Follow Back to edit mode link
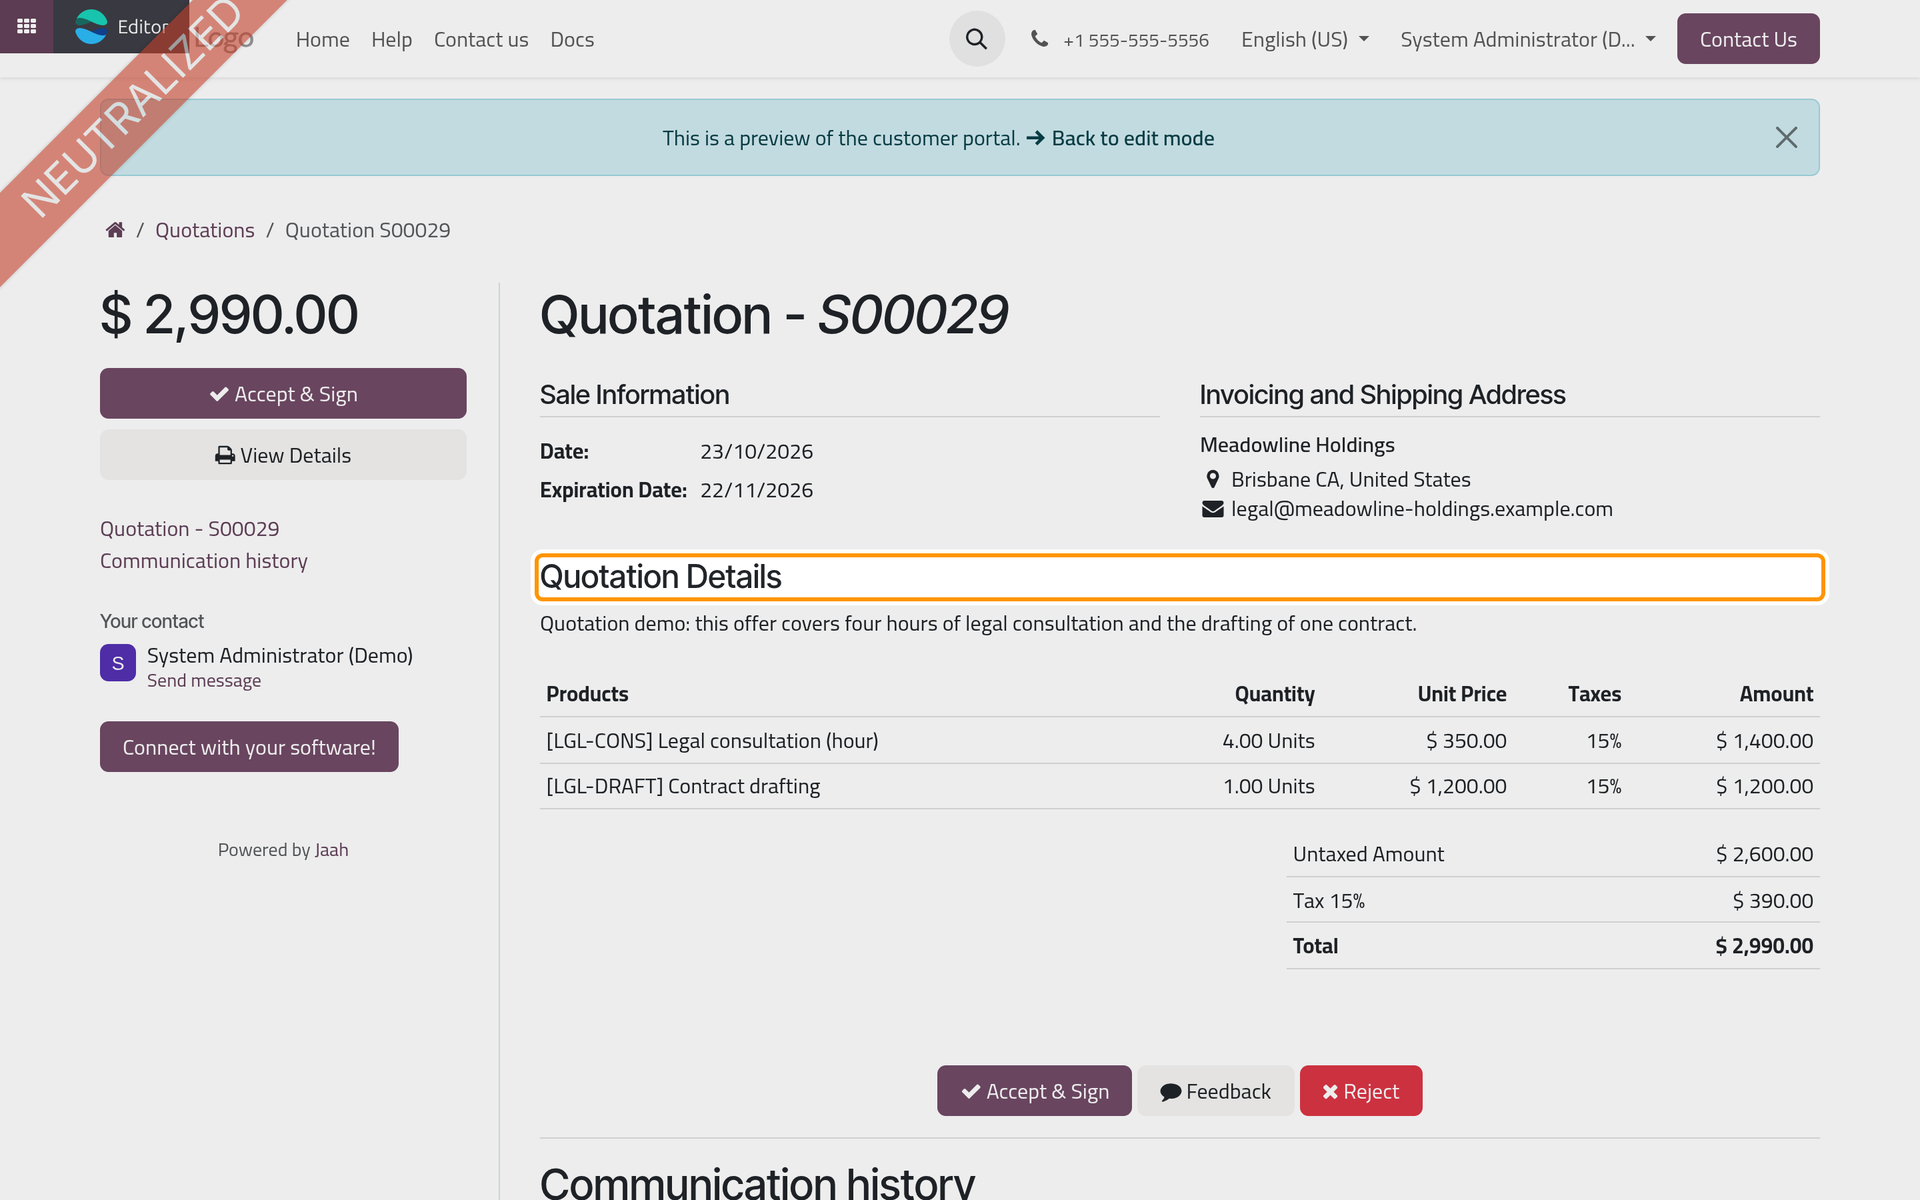The image size is (1920, 1200). pos(1132,138)
